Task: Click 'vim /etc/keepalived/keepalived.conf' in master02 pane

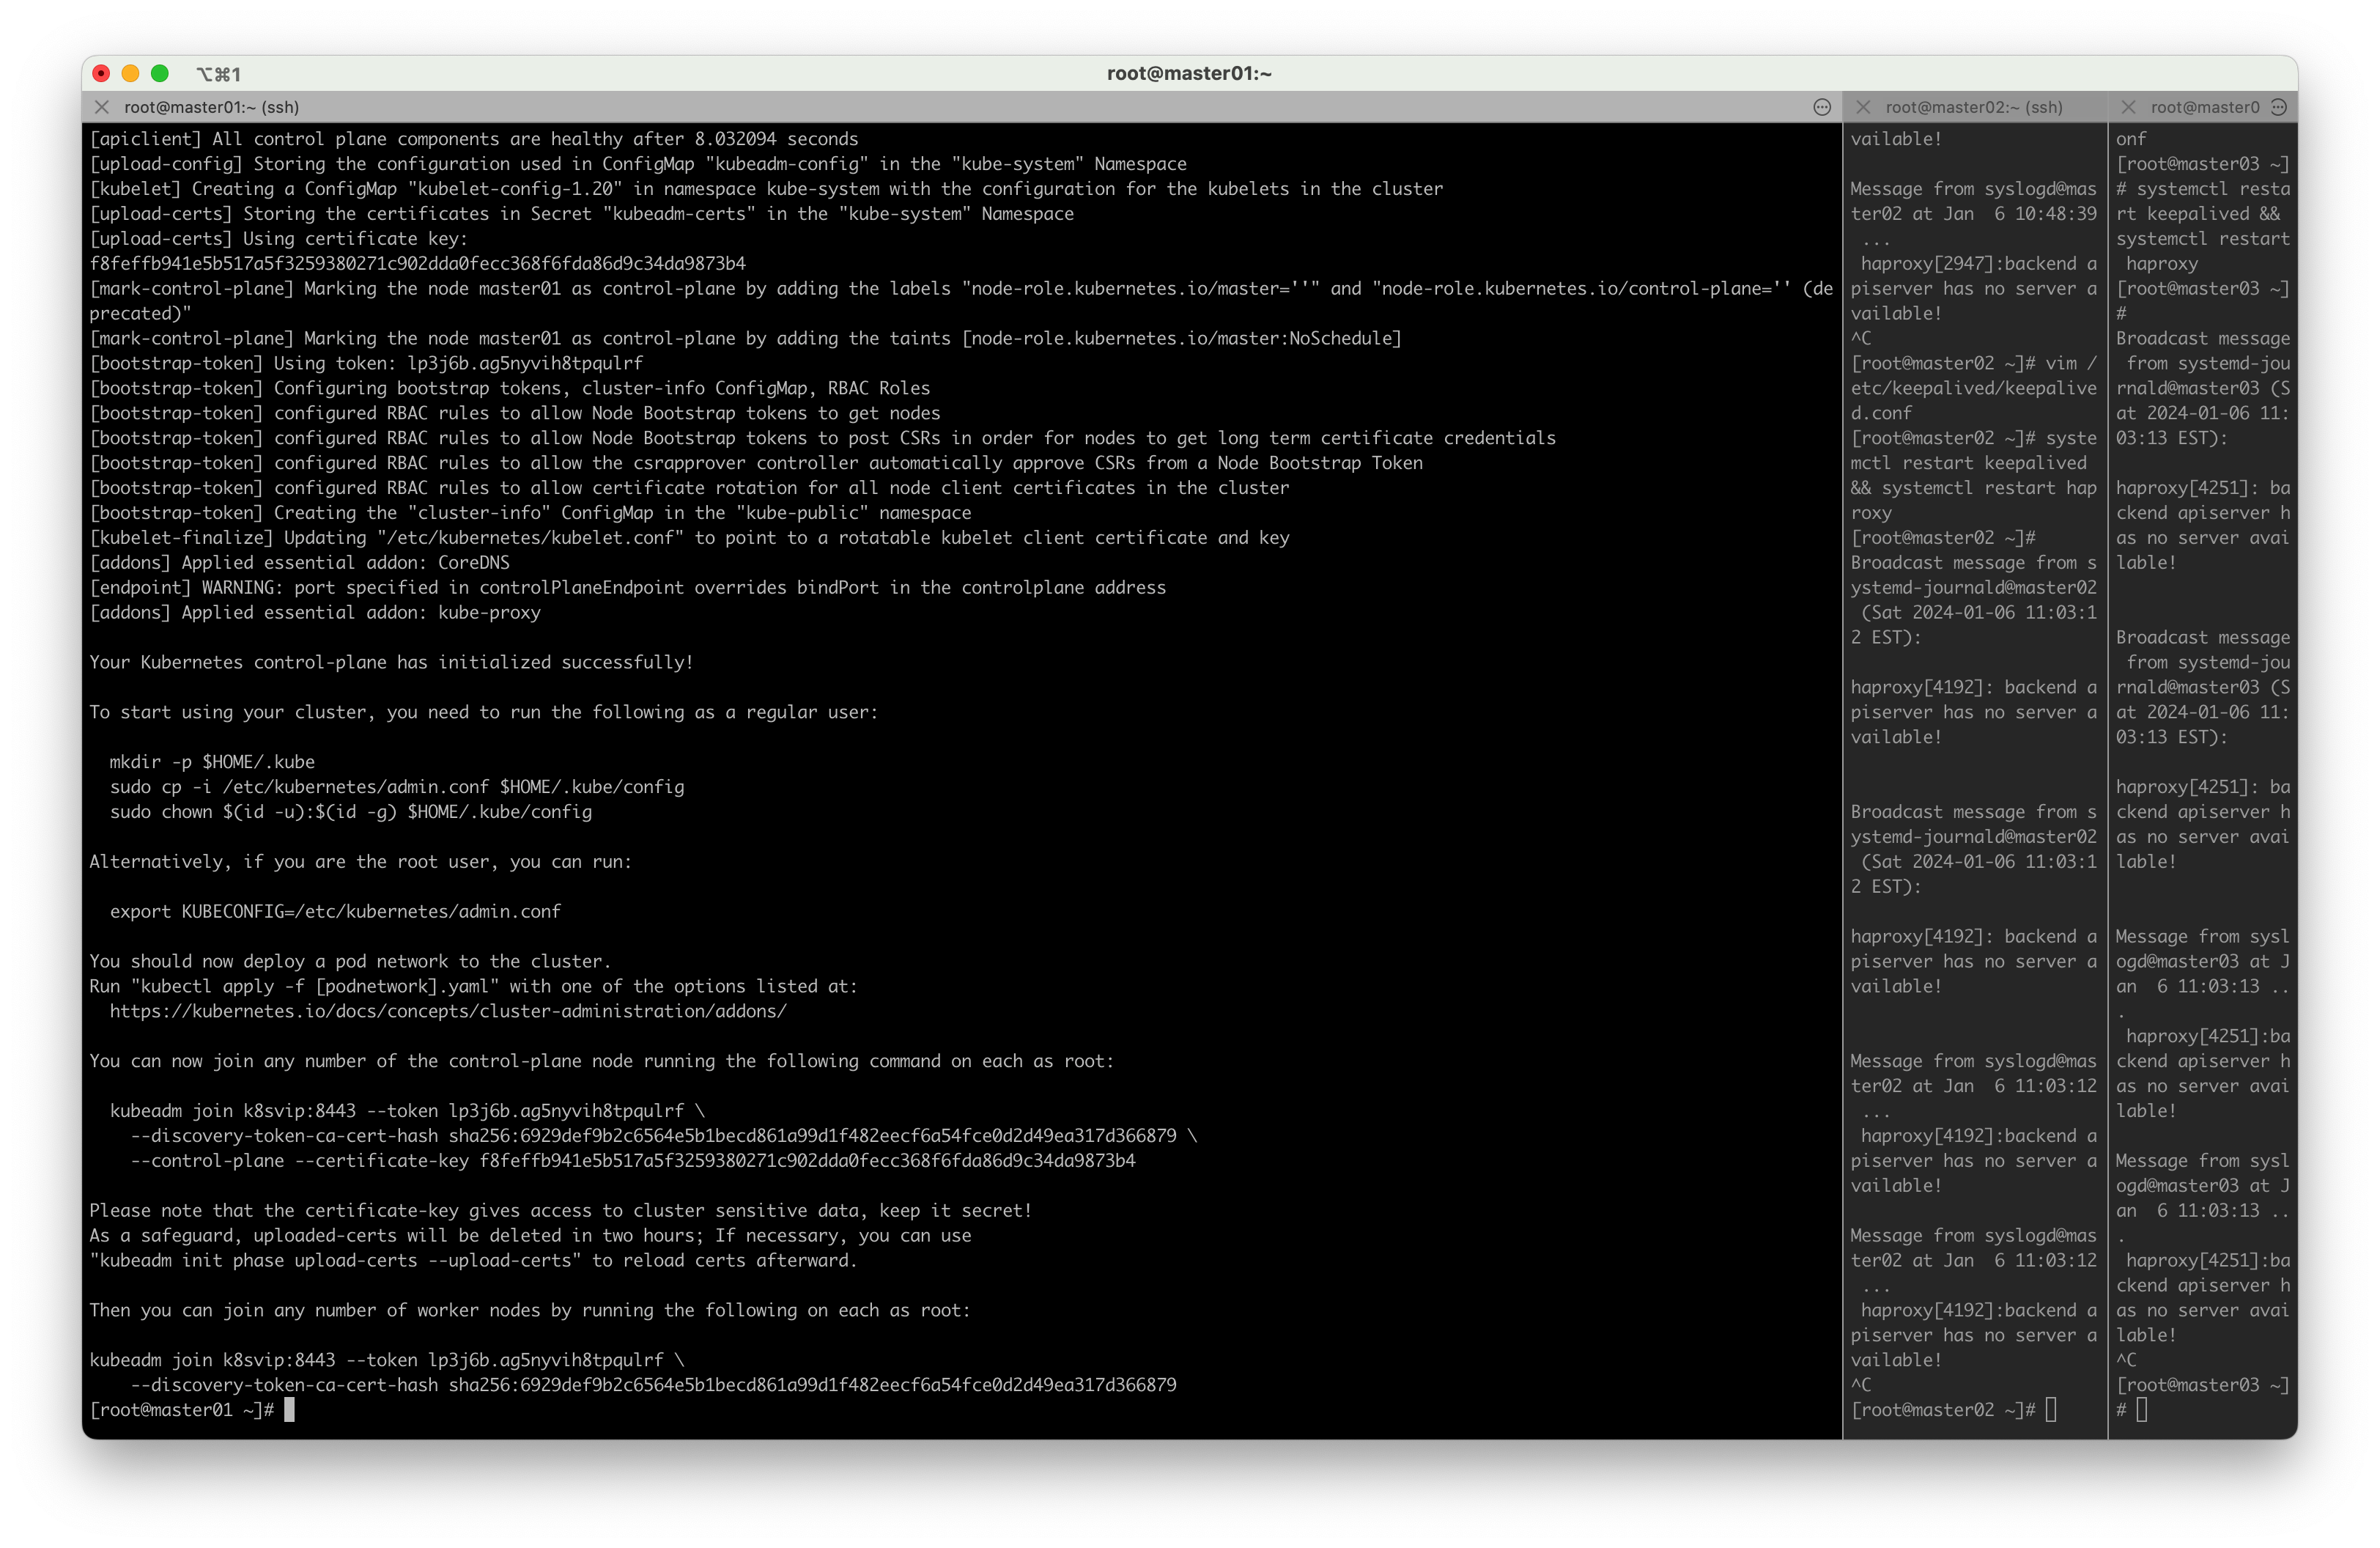Action: click(1973, 388)
